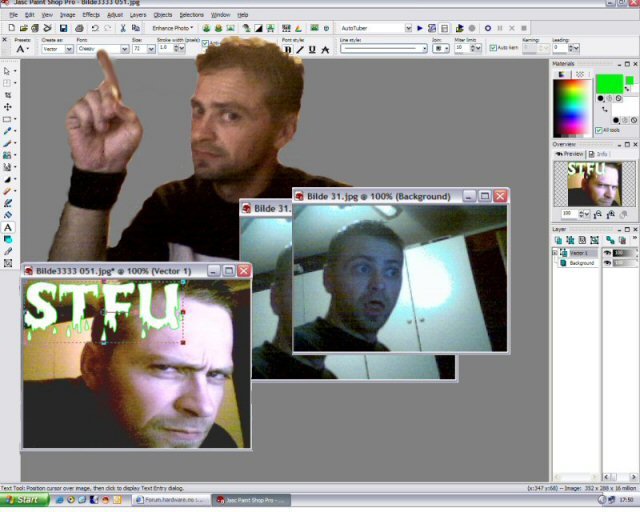Screen dimensions: 640x512
Task: Click the large green foreground material swatch
Action: coord(609,84)
